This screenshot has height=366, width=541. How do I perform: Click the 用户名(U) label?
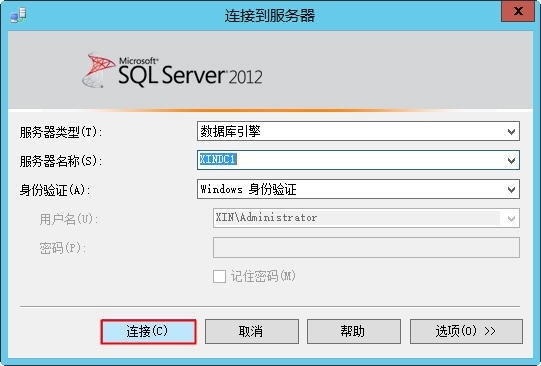pyautogui.click(x=69, y=219)
